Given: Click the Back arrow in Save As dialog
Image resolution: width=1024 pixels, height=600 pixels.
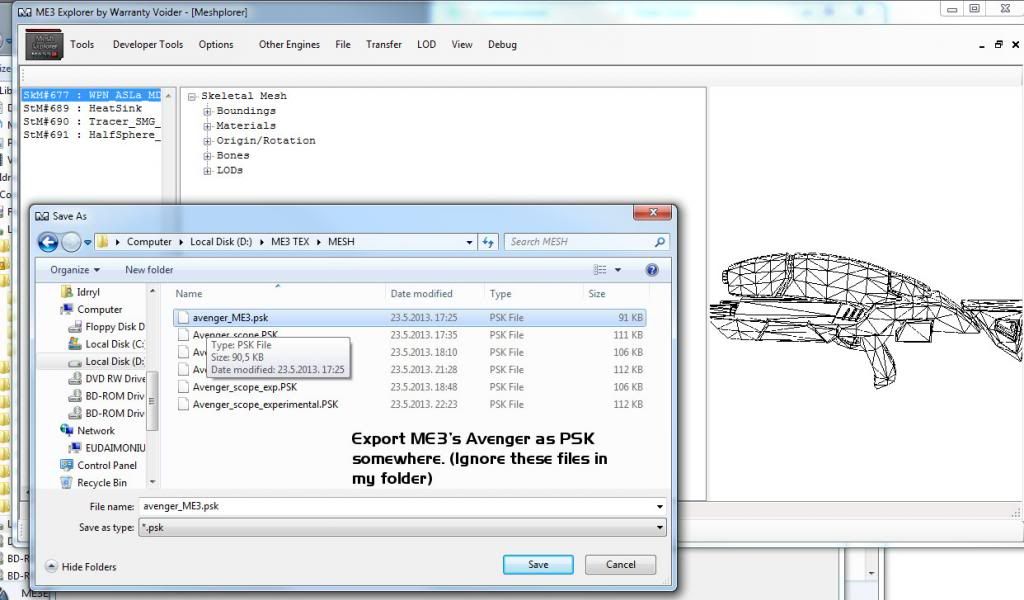Looking at the screenshot, I should [x=48, y=242].
